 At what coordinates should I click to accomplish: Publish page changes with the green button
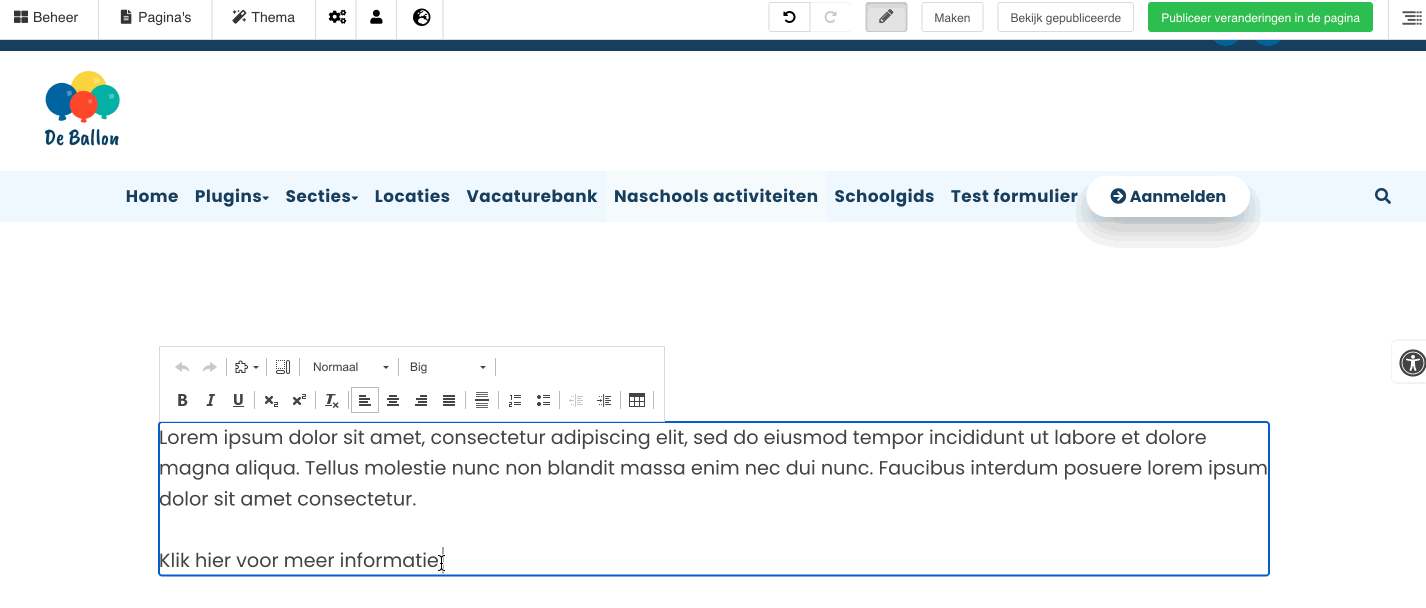tap(1259, 17)
